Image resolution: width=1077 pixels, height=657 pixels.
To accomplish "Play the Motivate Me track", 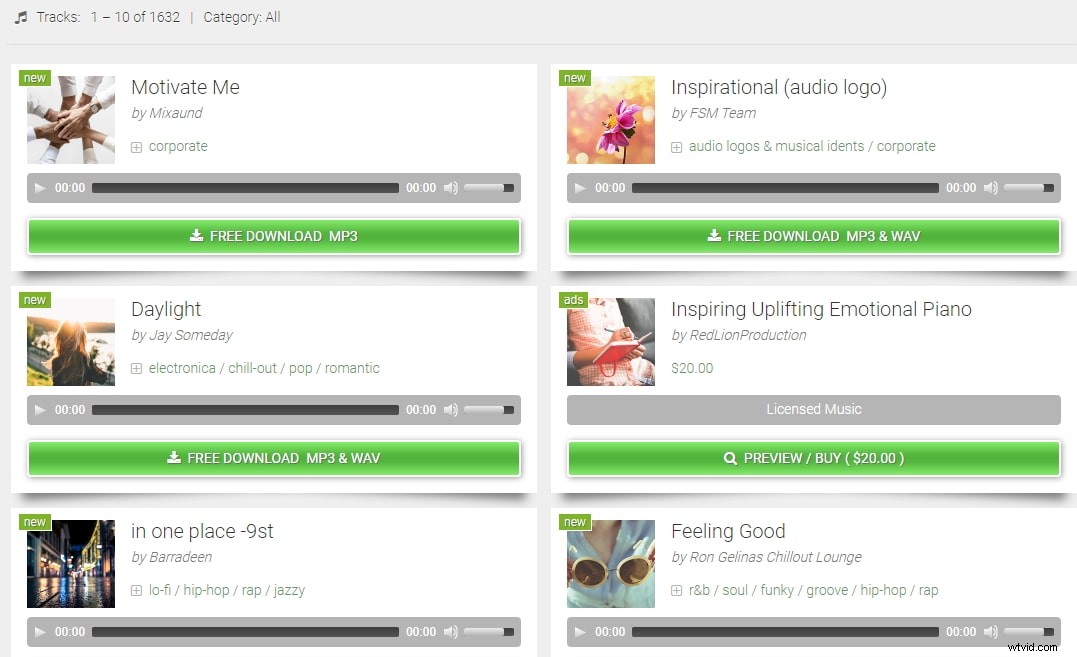I will pos(40,188).
